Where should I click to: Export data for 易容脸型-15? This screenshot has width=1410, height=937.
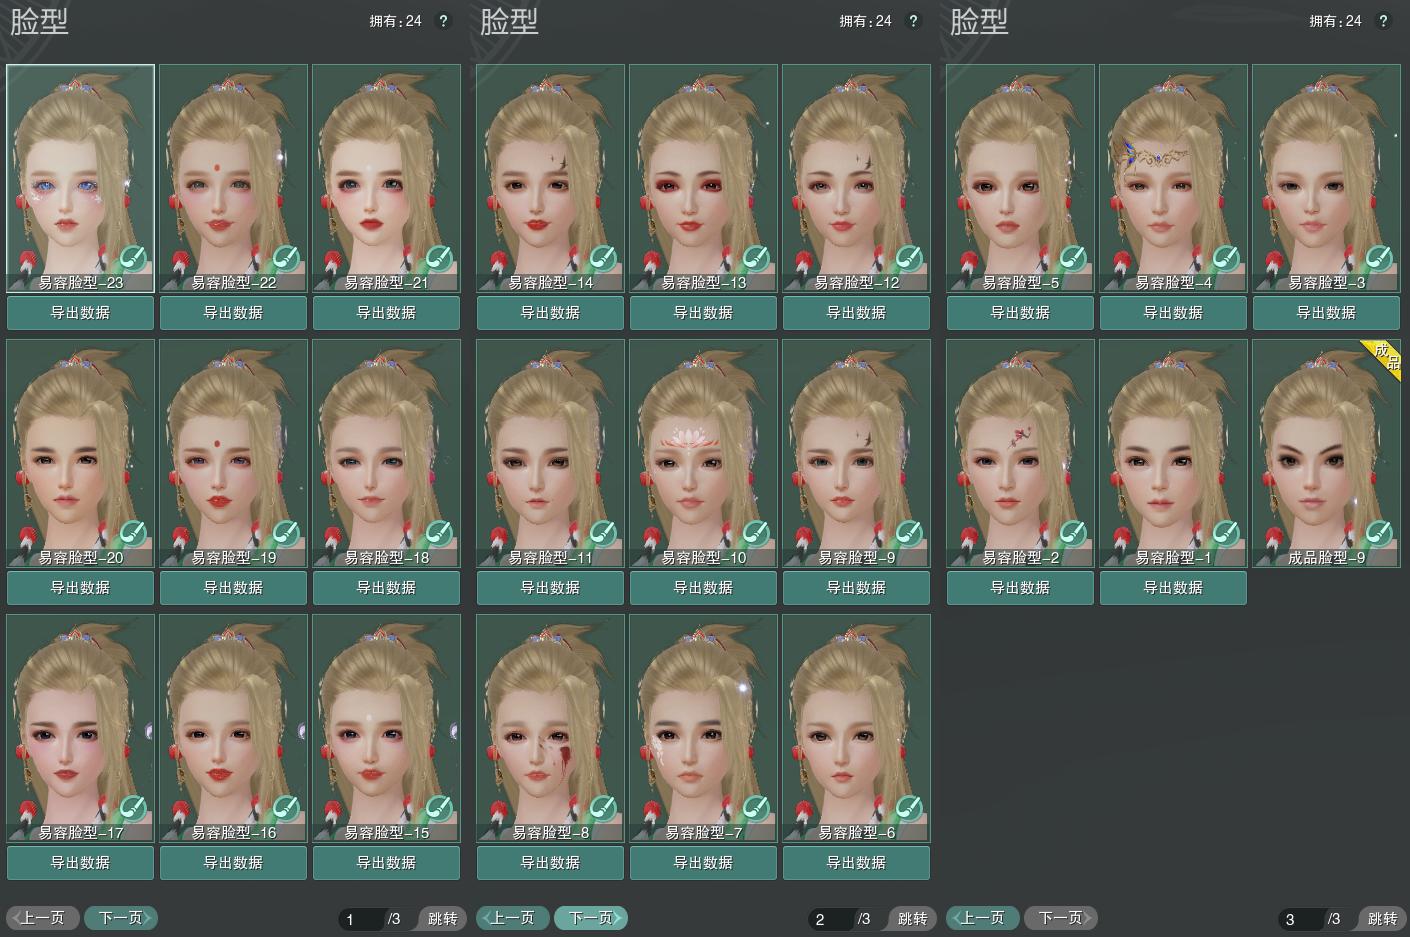tap(386, 863)
